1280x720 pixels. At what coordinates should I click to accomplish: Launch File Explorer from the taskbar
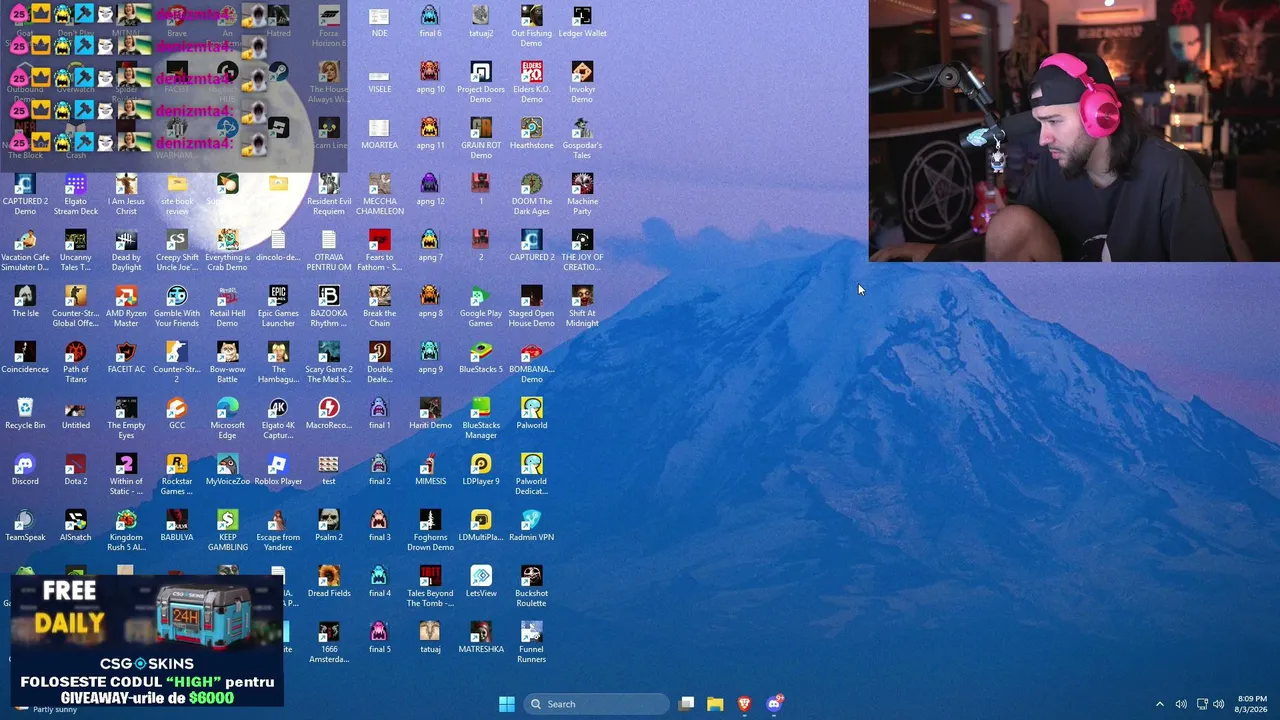(x=715, y=704)
